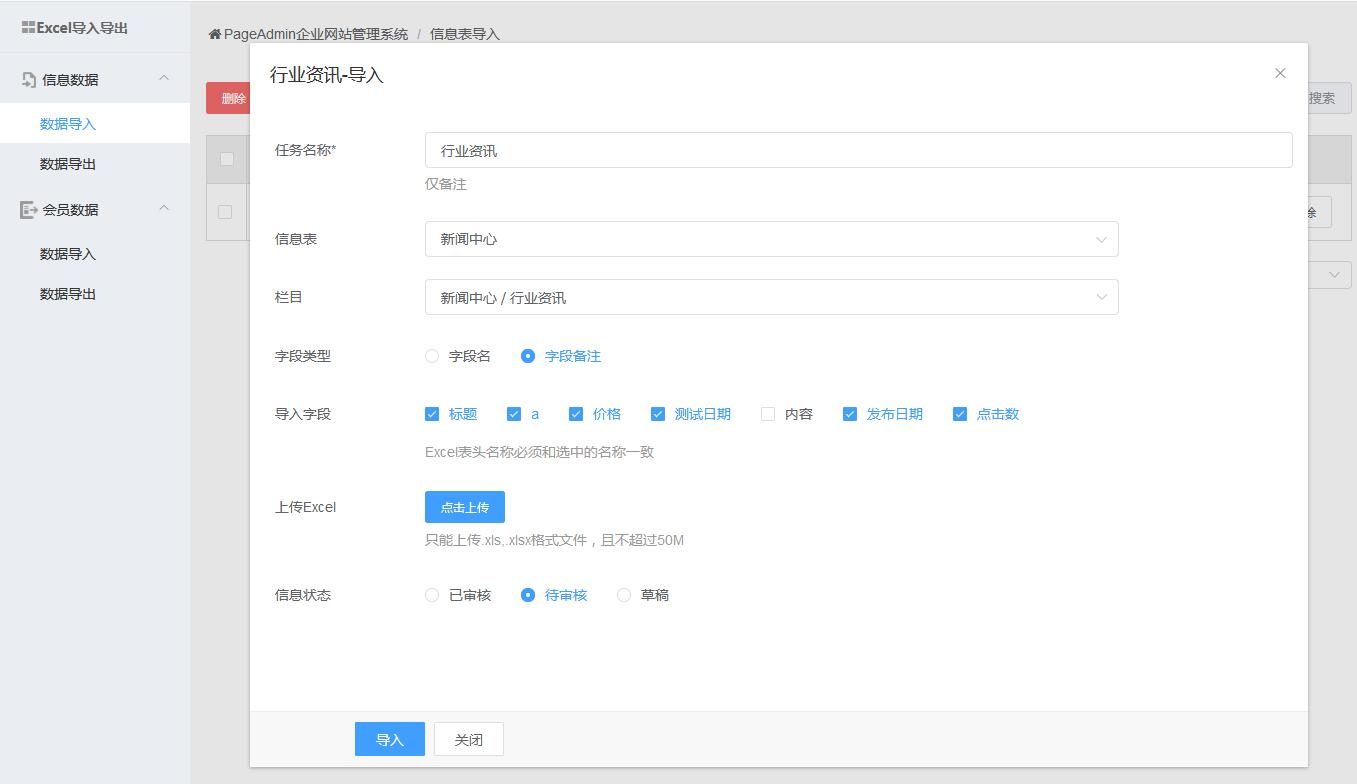Image resolution: width=1357 pixels, height=784 pixels.
Task: Click the 关闭 button
Action: point(468,740)
